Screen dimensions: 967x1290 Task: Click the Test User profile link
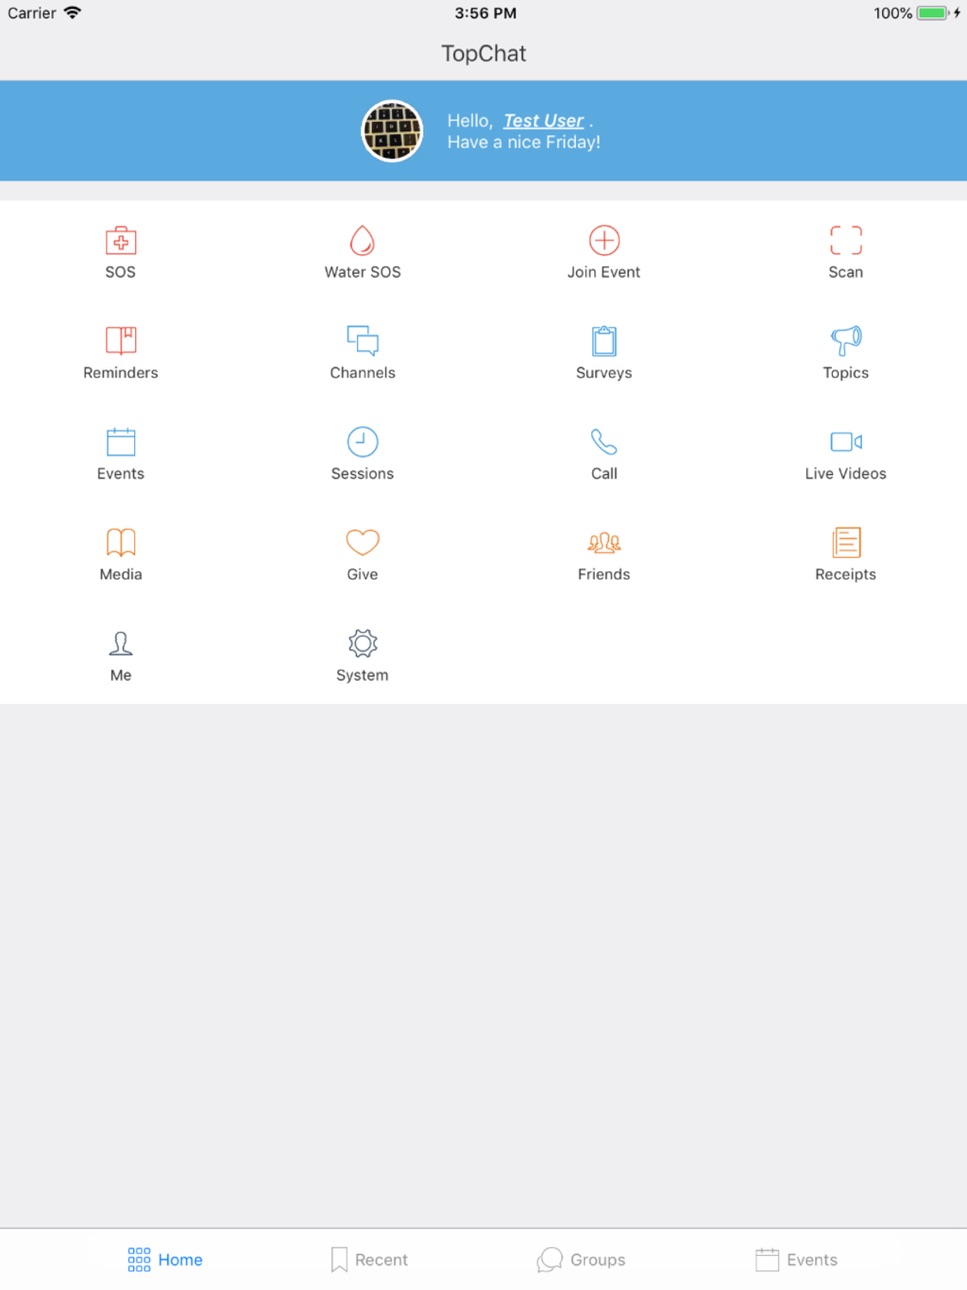click(x=543, y=121)
